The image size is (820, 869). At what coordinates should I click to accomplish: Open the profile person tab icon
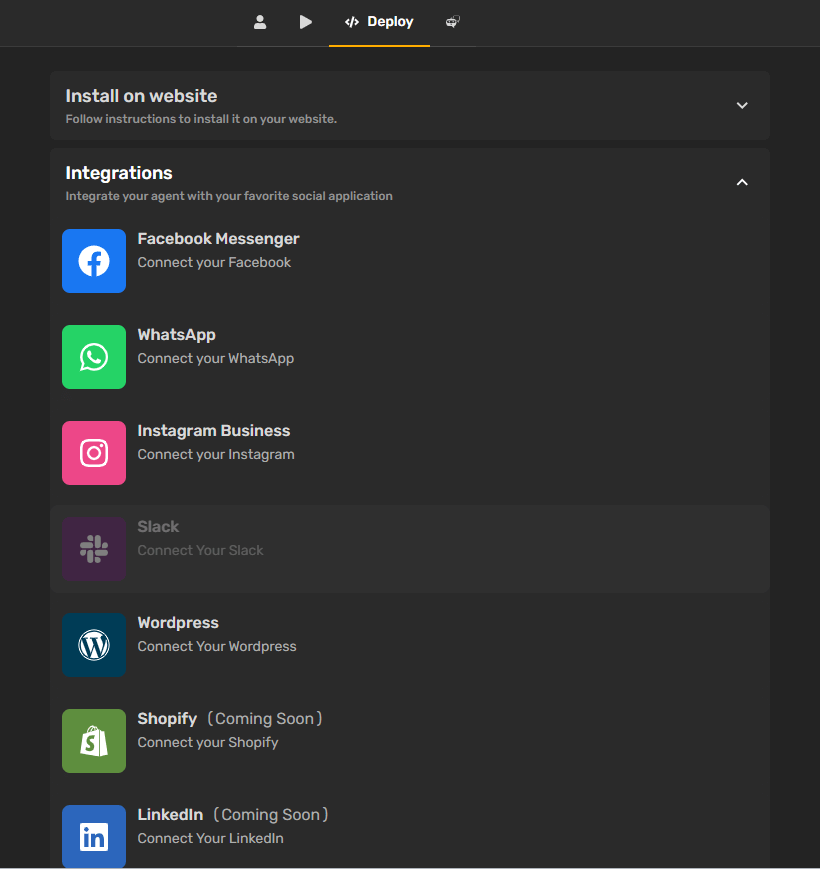click(x=260, y=22)
